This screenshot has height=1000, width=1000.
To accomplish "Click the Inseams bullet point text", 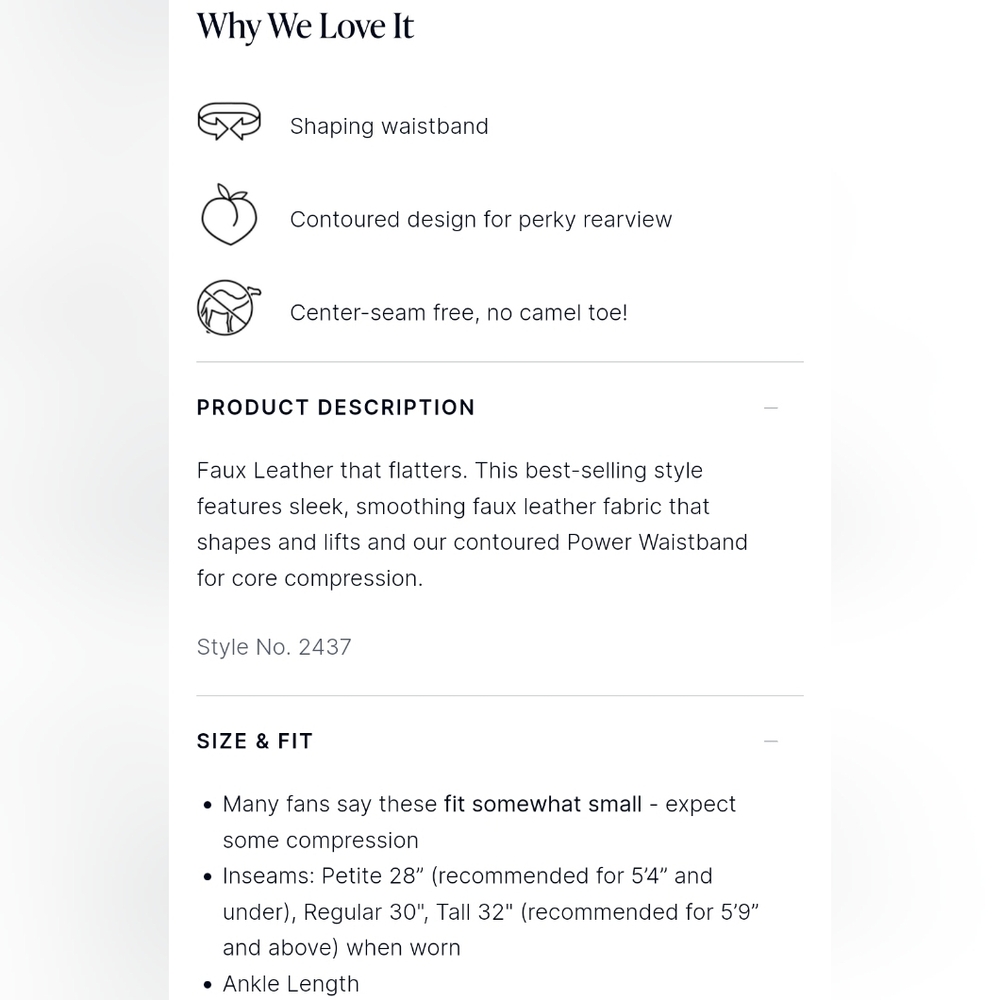I will point(490,912).
